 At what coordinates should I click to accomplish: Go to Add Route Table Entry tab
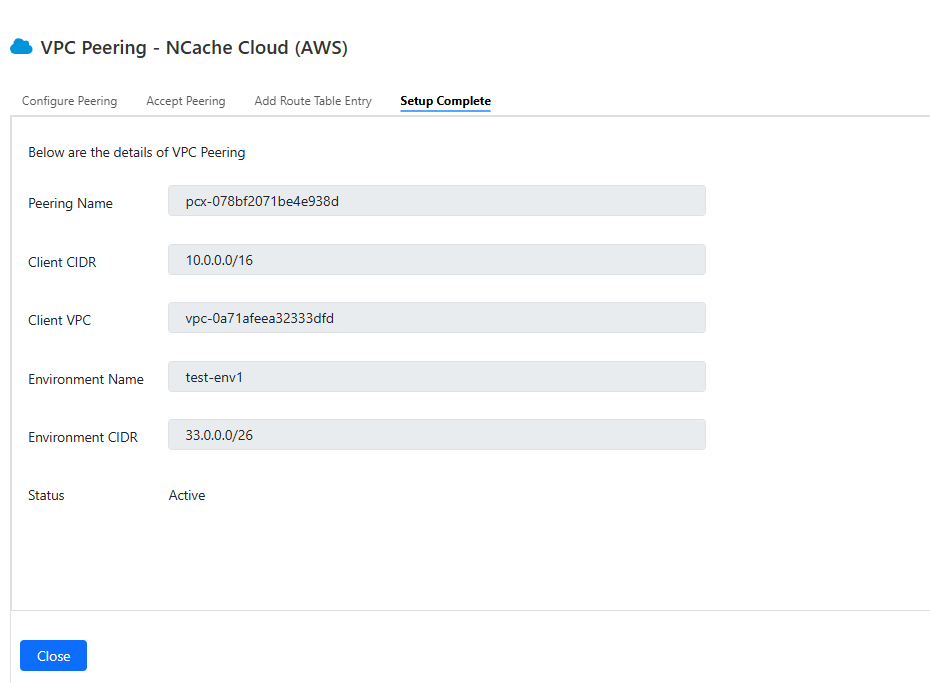coord(313,101)
